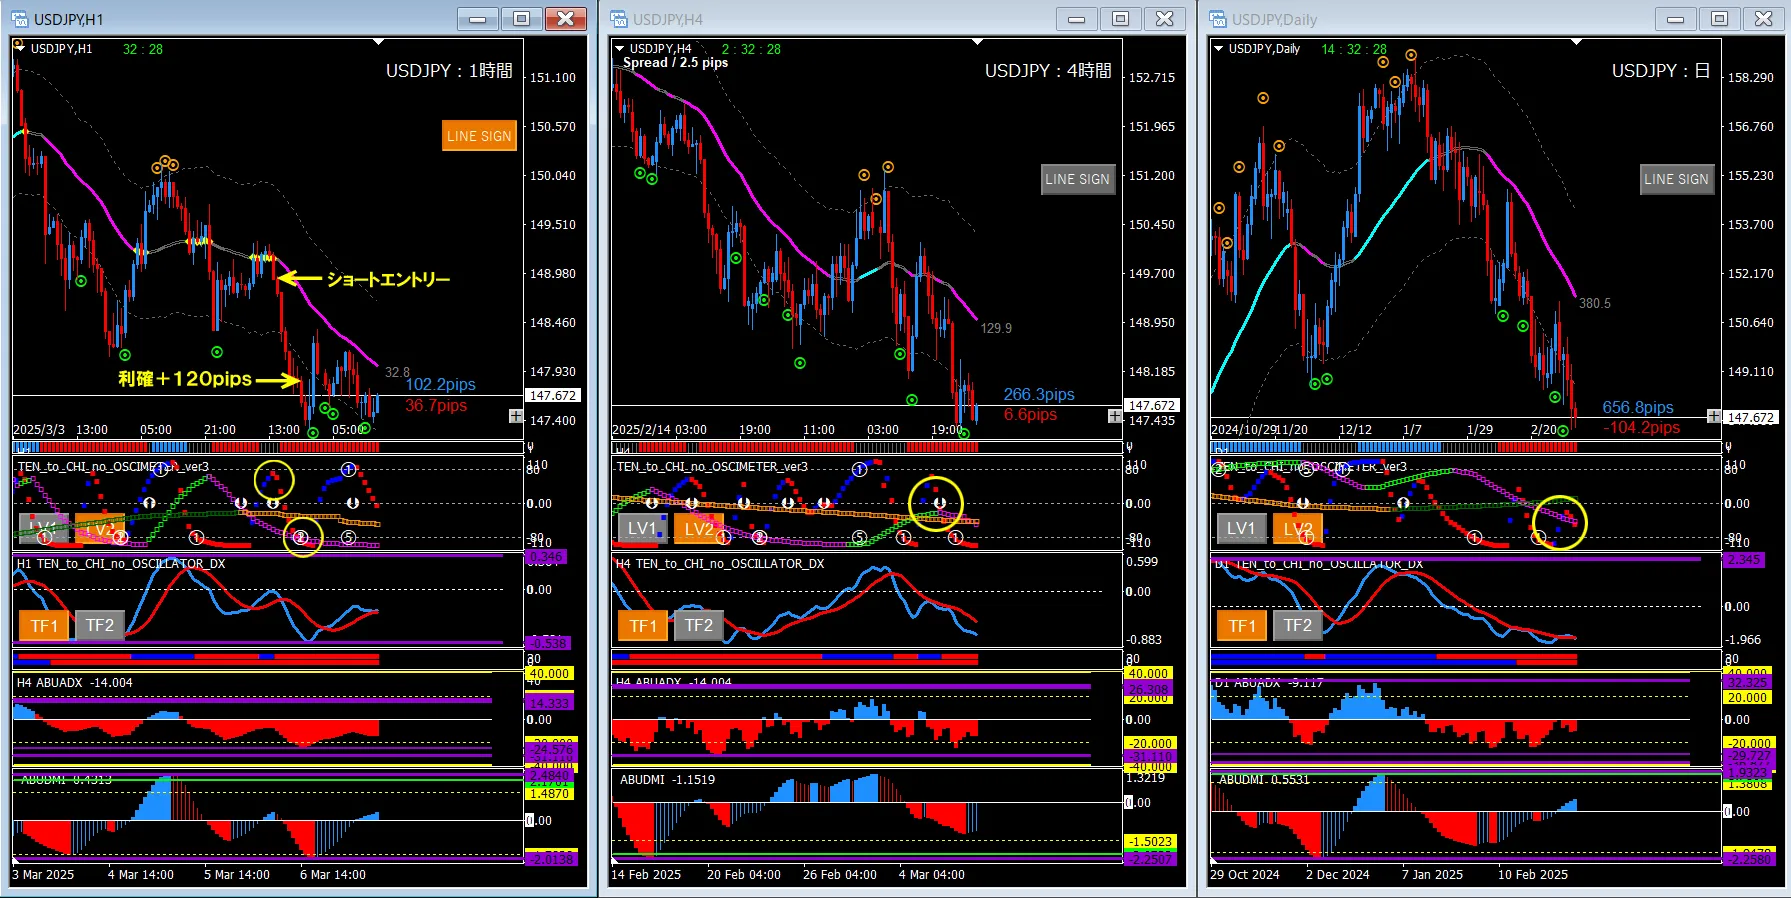Click the plus icon beside 147.435 in H4 chart

(x=1115, y=416)
